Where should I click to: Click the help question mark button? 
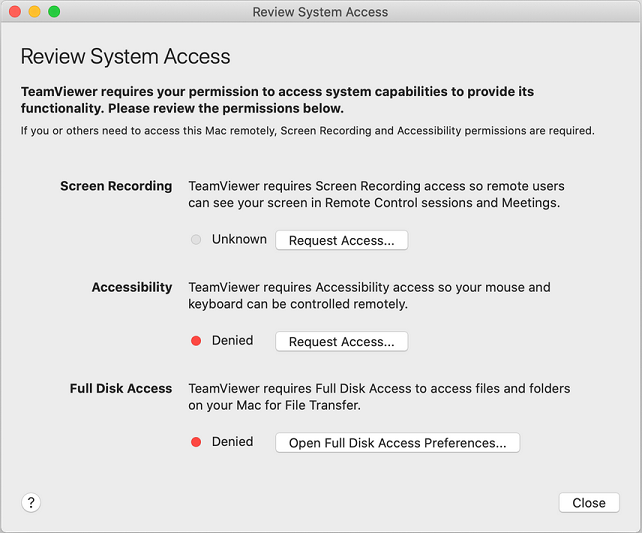tap(30, 502)
